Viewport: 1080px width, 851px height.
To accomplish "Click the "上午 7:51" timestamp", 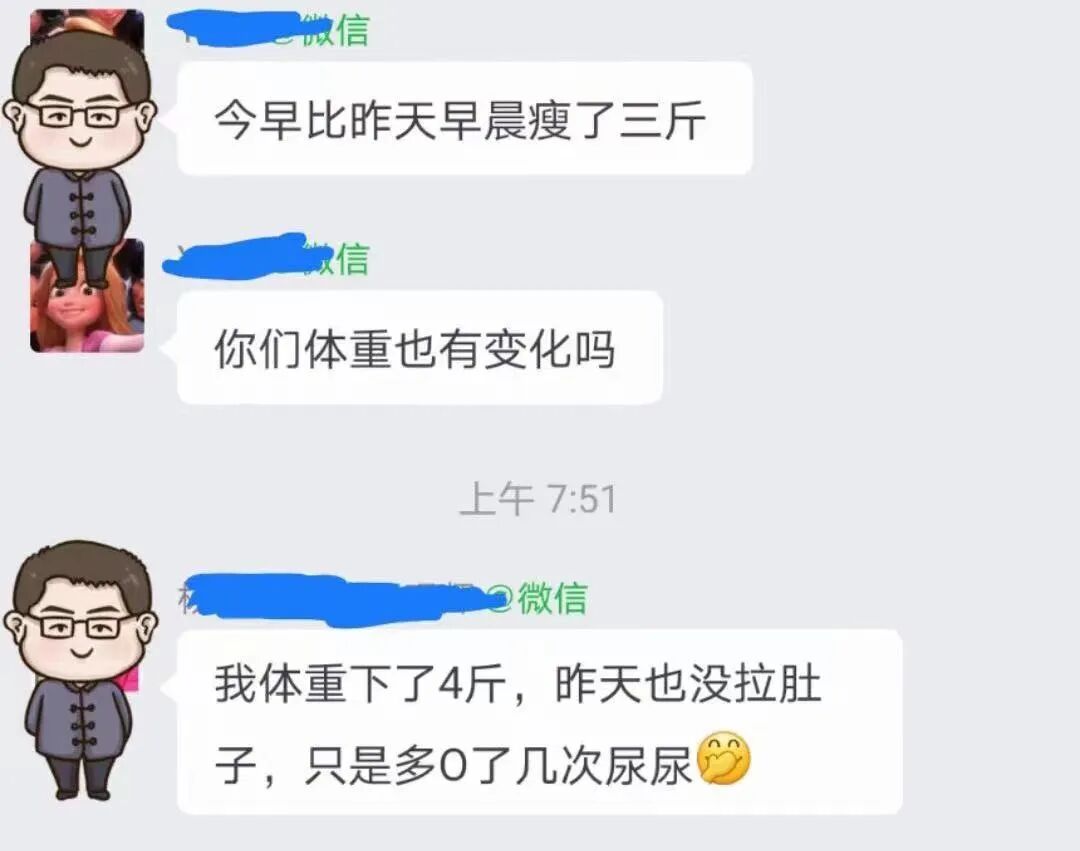I will coord(537,499).
